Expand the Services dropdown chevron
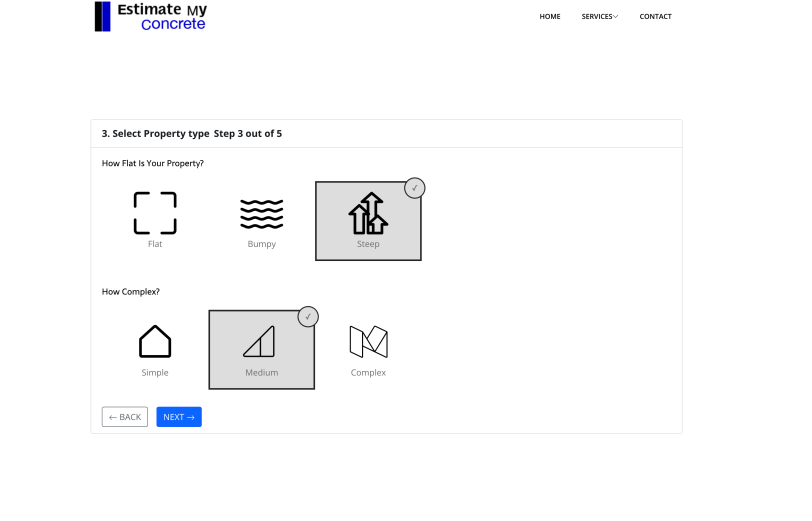Screen dimensions: 812x521 coord(616,17)
